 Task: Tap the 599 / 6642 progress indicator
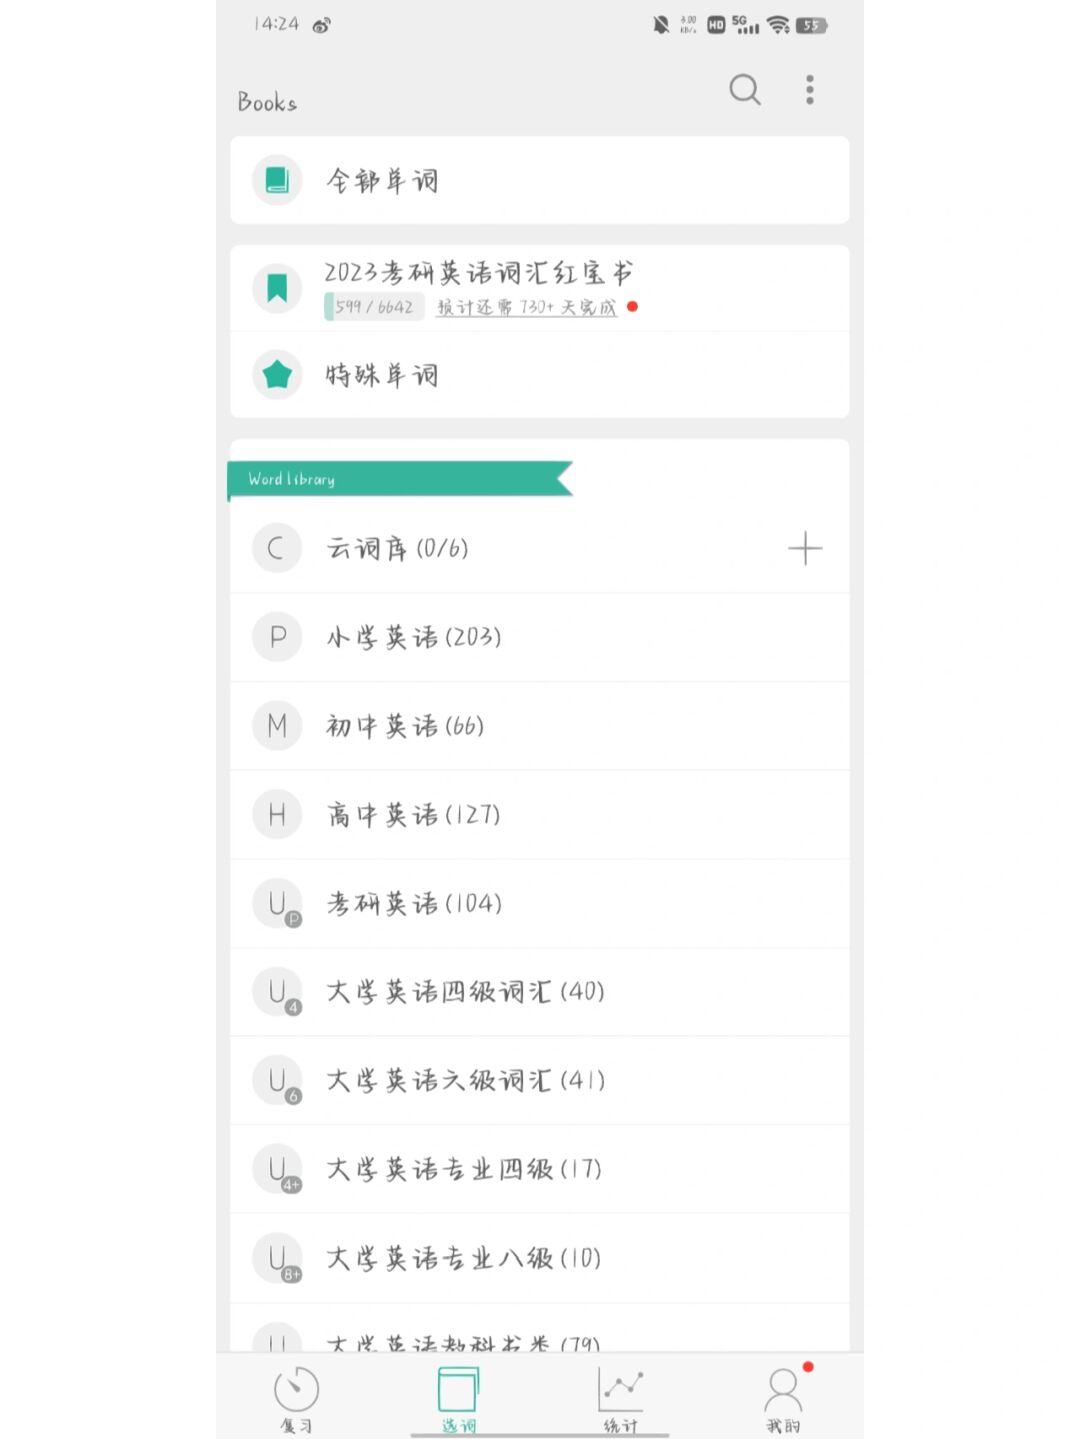point(374,307)
